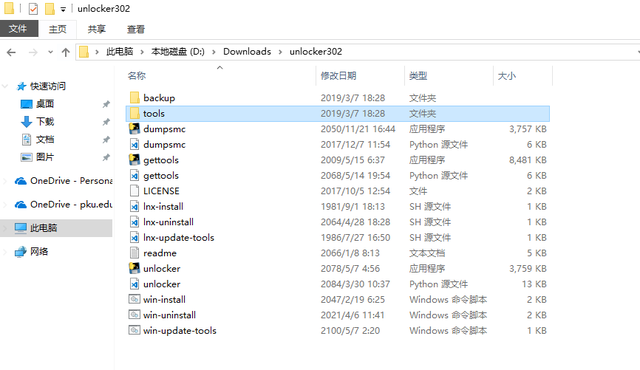Navigate to 本地磁盘 (D:) in breadcrumb
The height and width of the screenshot is (370, 640).
coord(178,52)
